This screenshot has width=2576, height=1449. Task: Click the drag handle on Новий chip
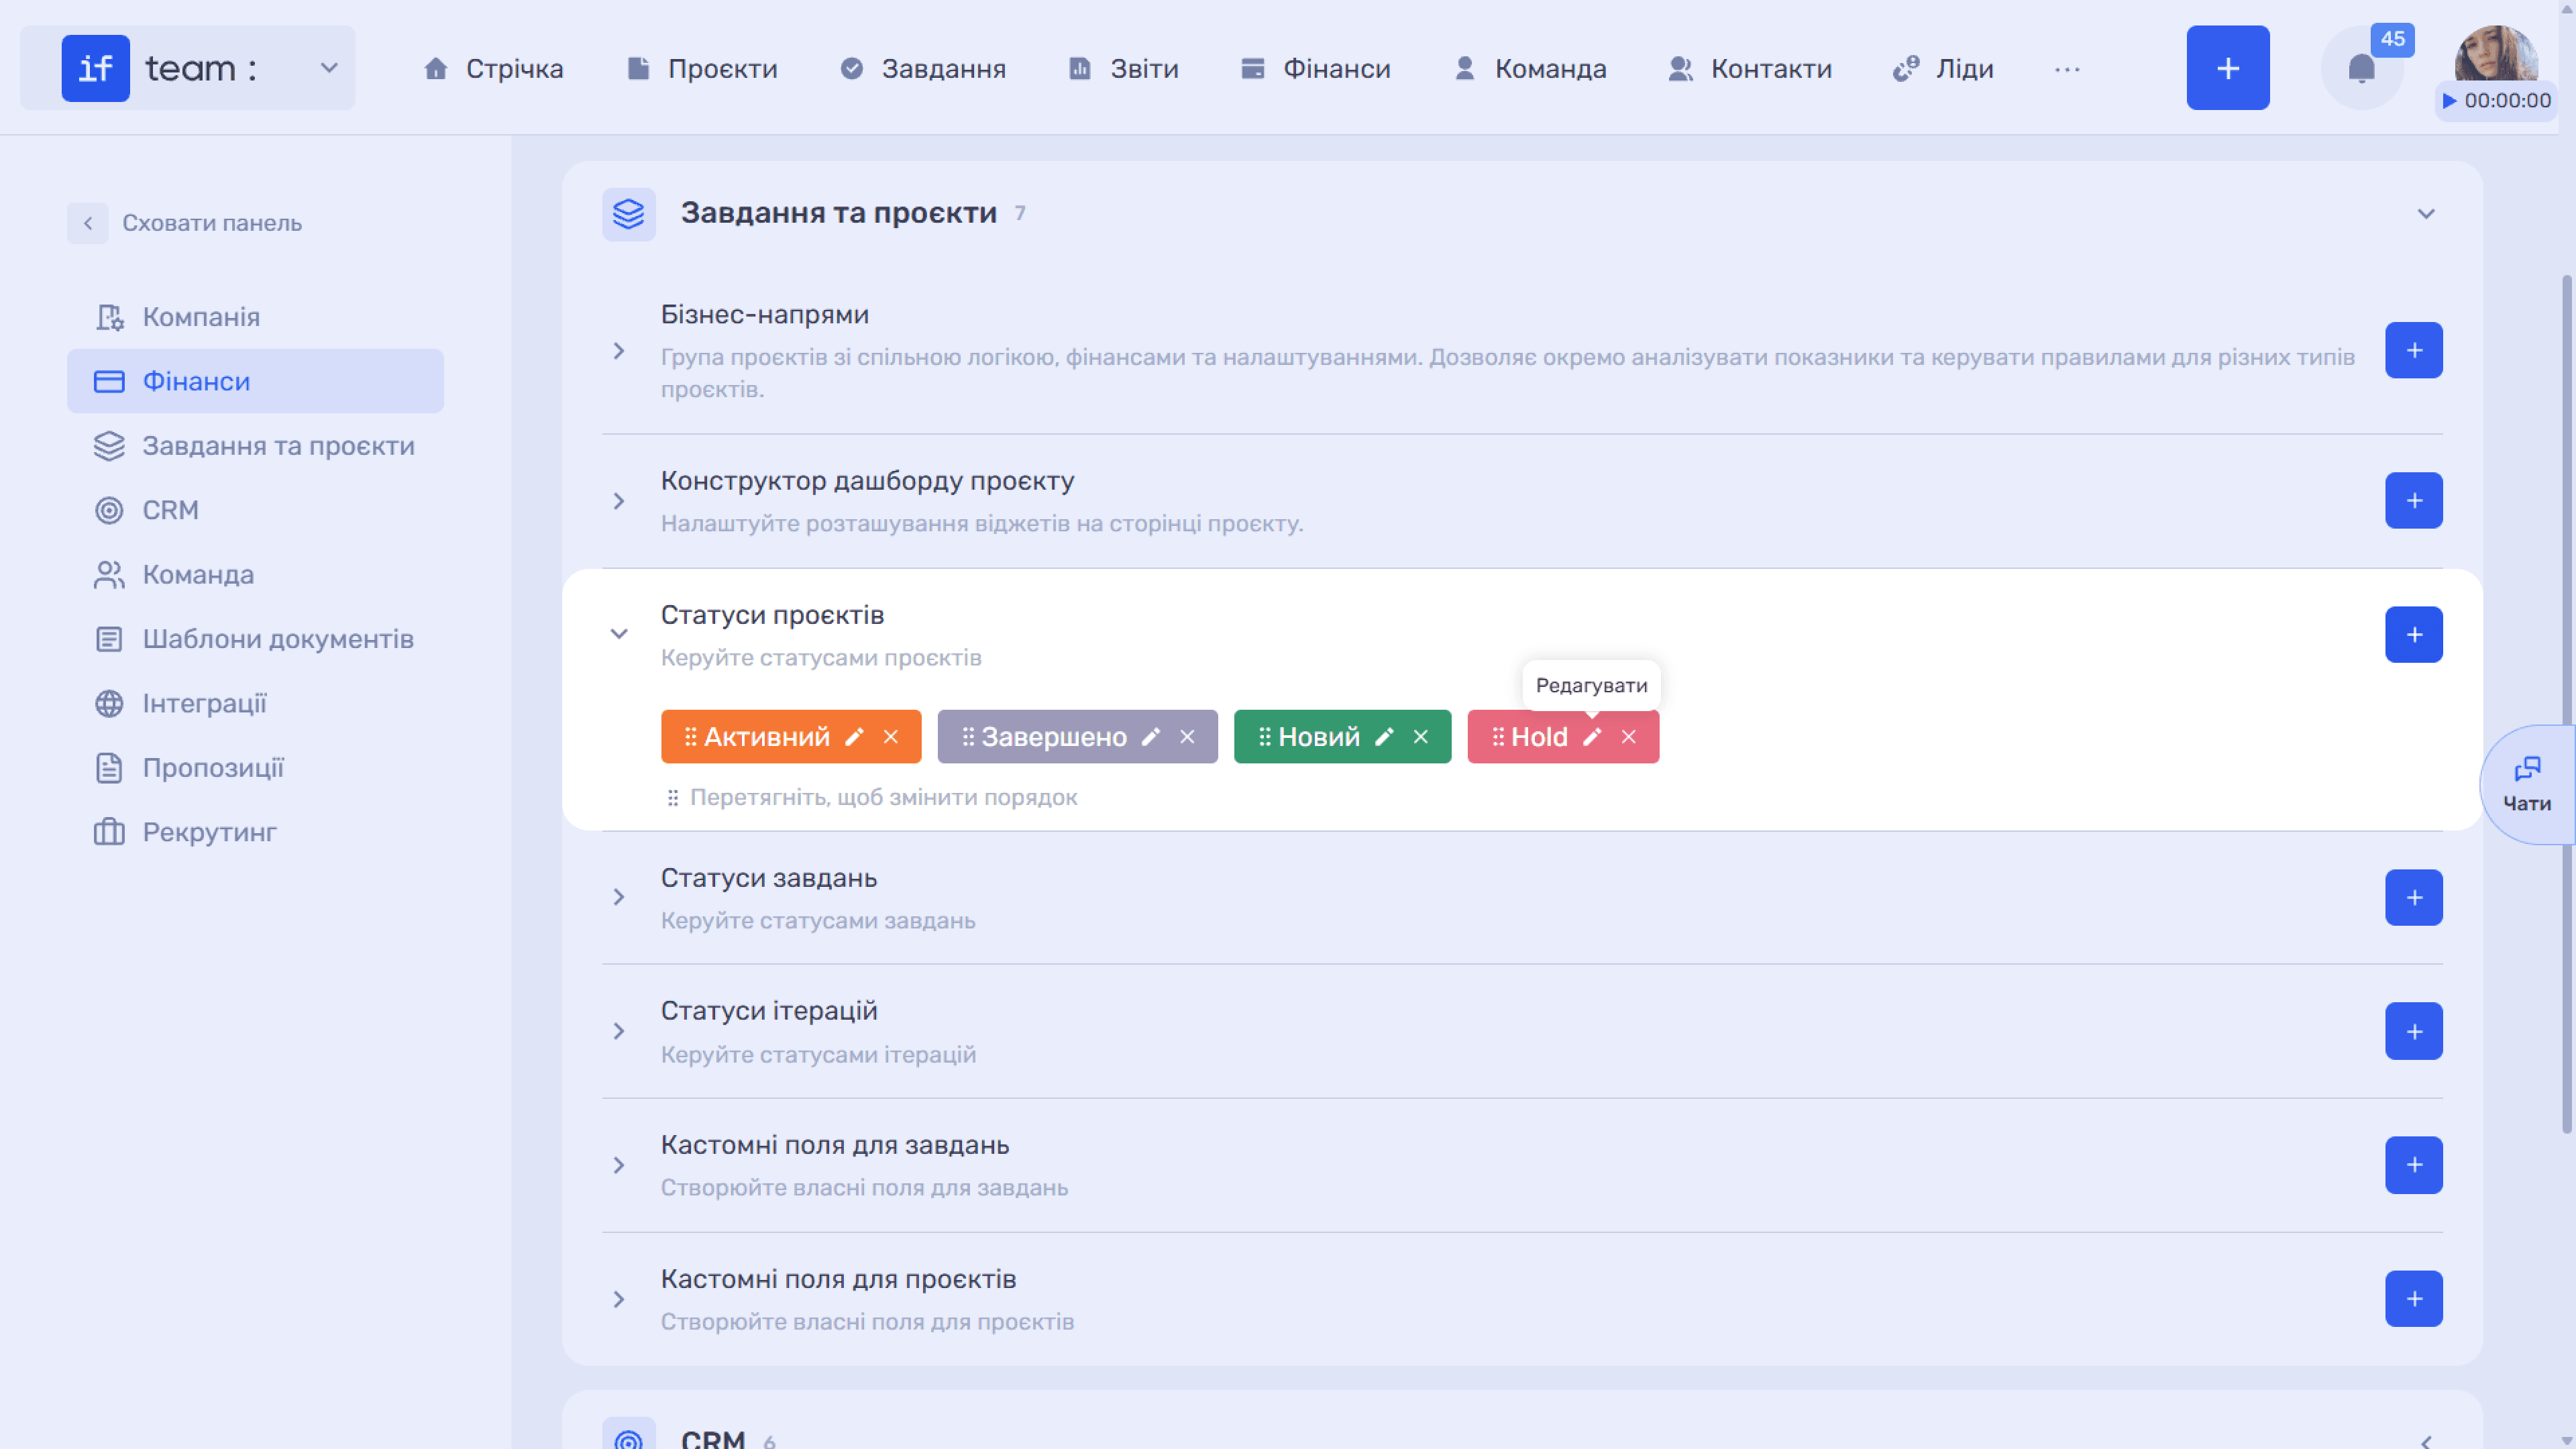(1265, 737)
